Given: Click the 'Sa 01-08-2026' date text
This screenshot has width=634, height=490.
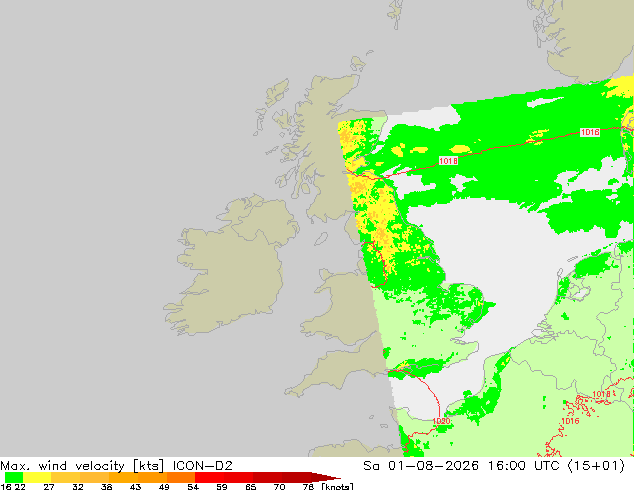Looking at the screenshot, I should pos(421,466).
